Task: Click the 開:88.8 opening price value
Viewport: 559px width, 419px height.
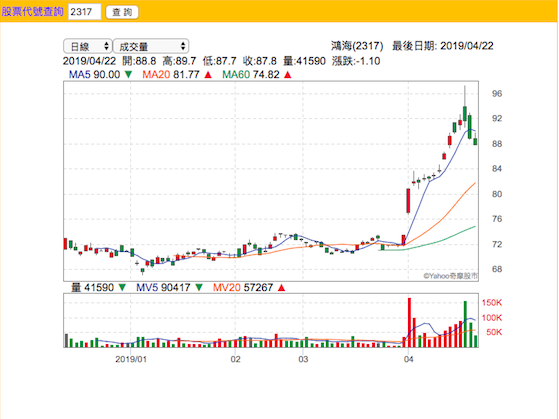Action: (139, 61)
